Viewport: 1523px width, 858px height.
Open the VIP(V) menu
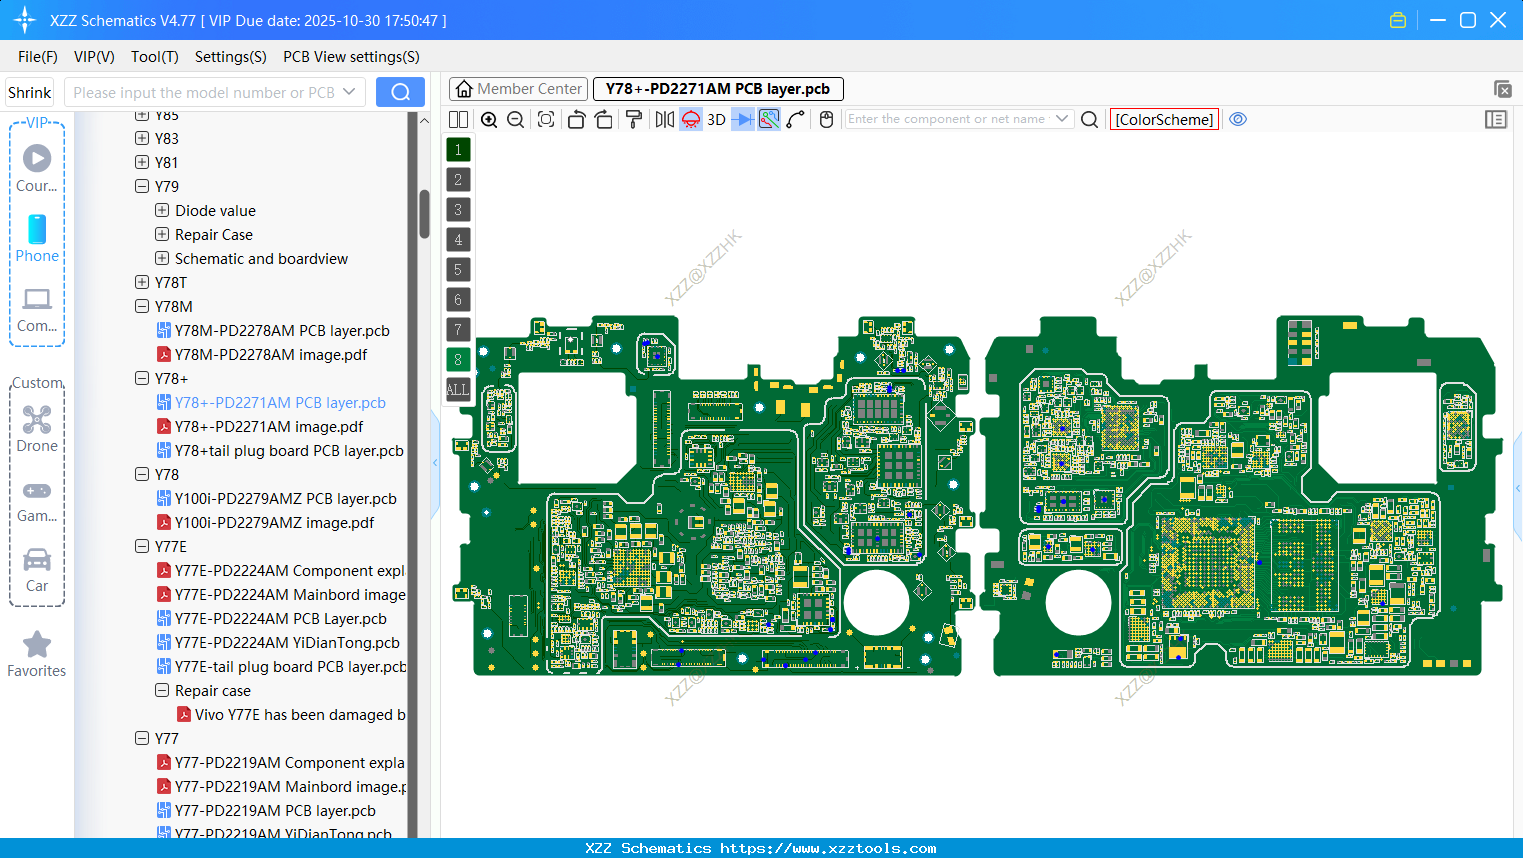(94, 57)
